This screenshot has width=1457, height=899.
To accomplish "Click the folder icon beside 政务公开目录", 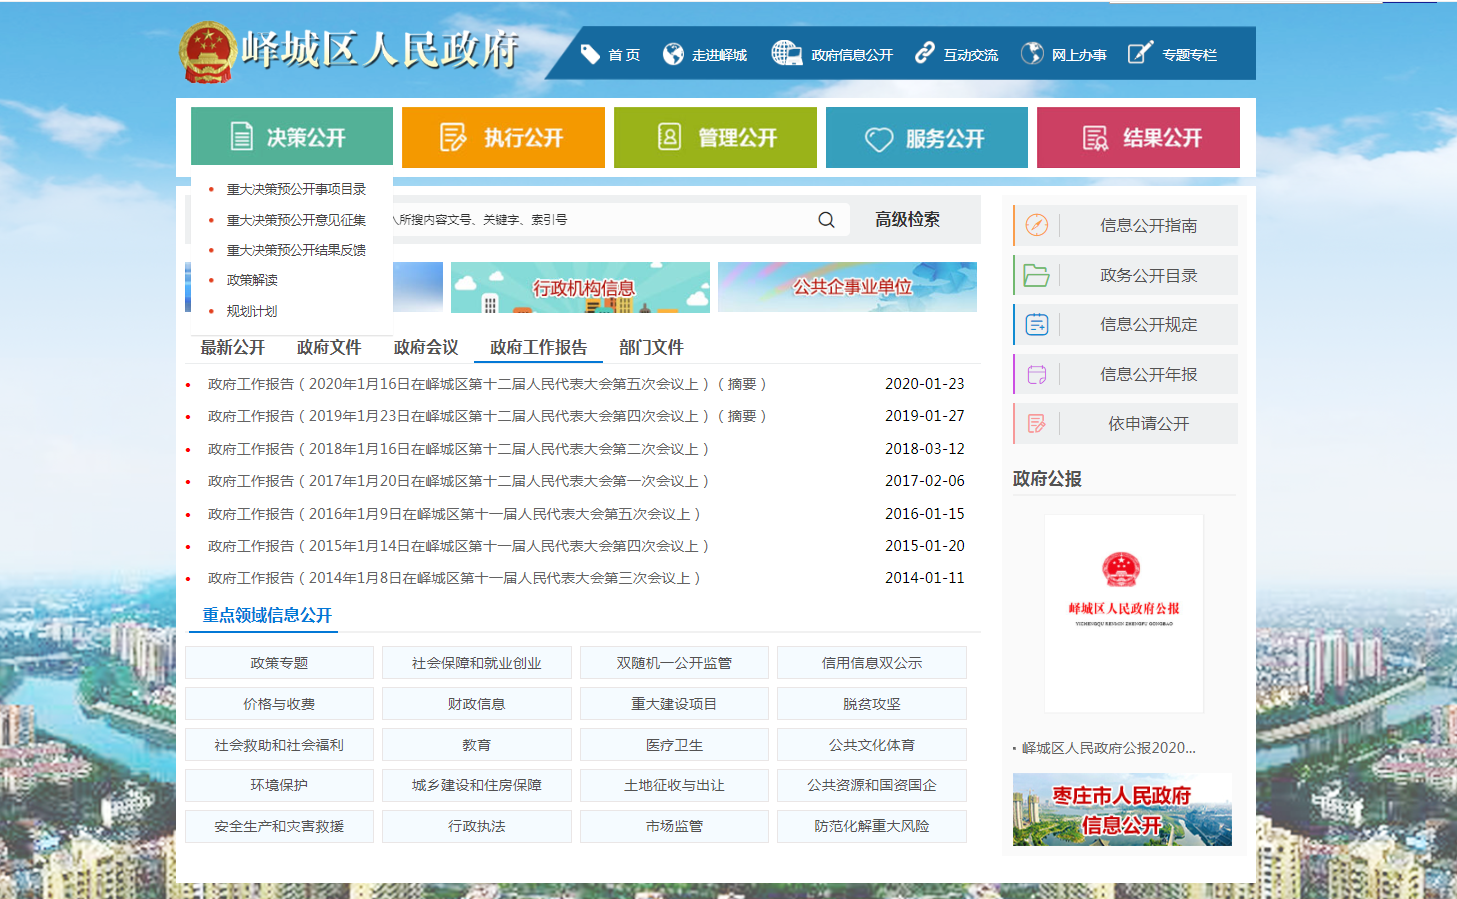I will pos(1037,276).
